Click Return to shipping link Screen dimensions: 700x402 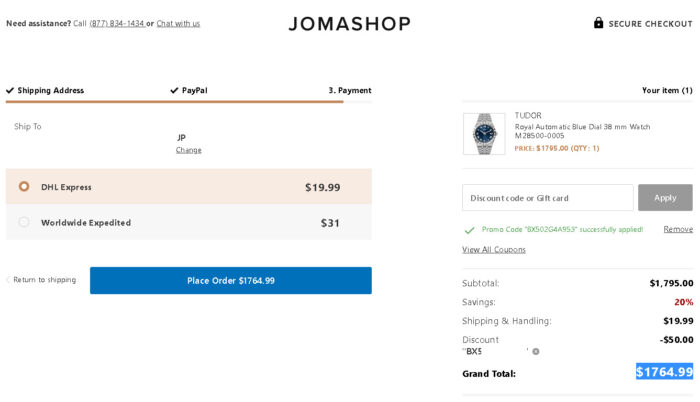click(44, 280)
